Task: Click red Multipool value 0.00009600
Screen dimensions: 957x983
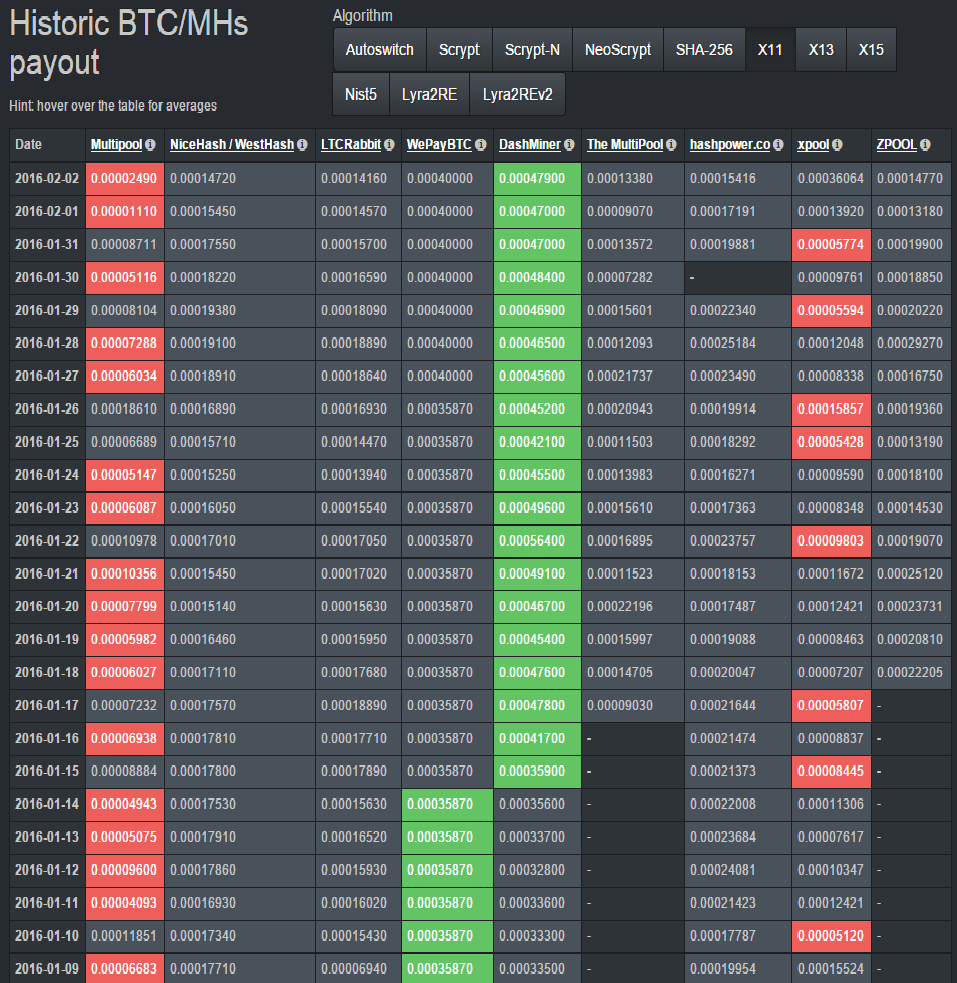Action: pyautogui.click(x=124, y=870)
